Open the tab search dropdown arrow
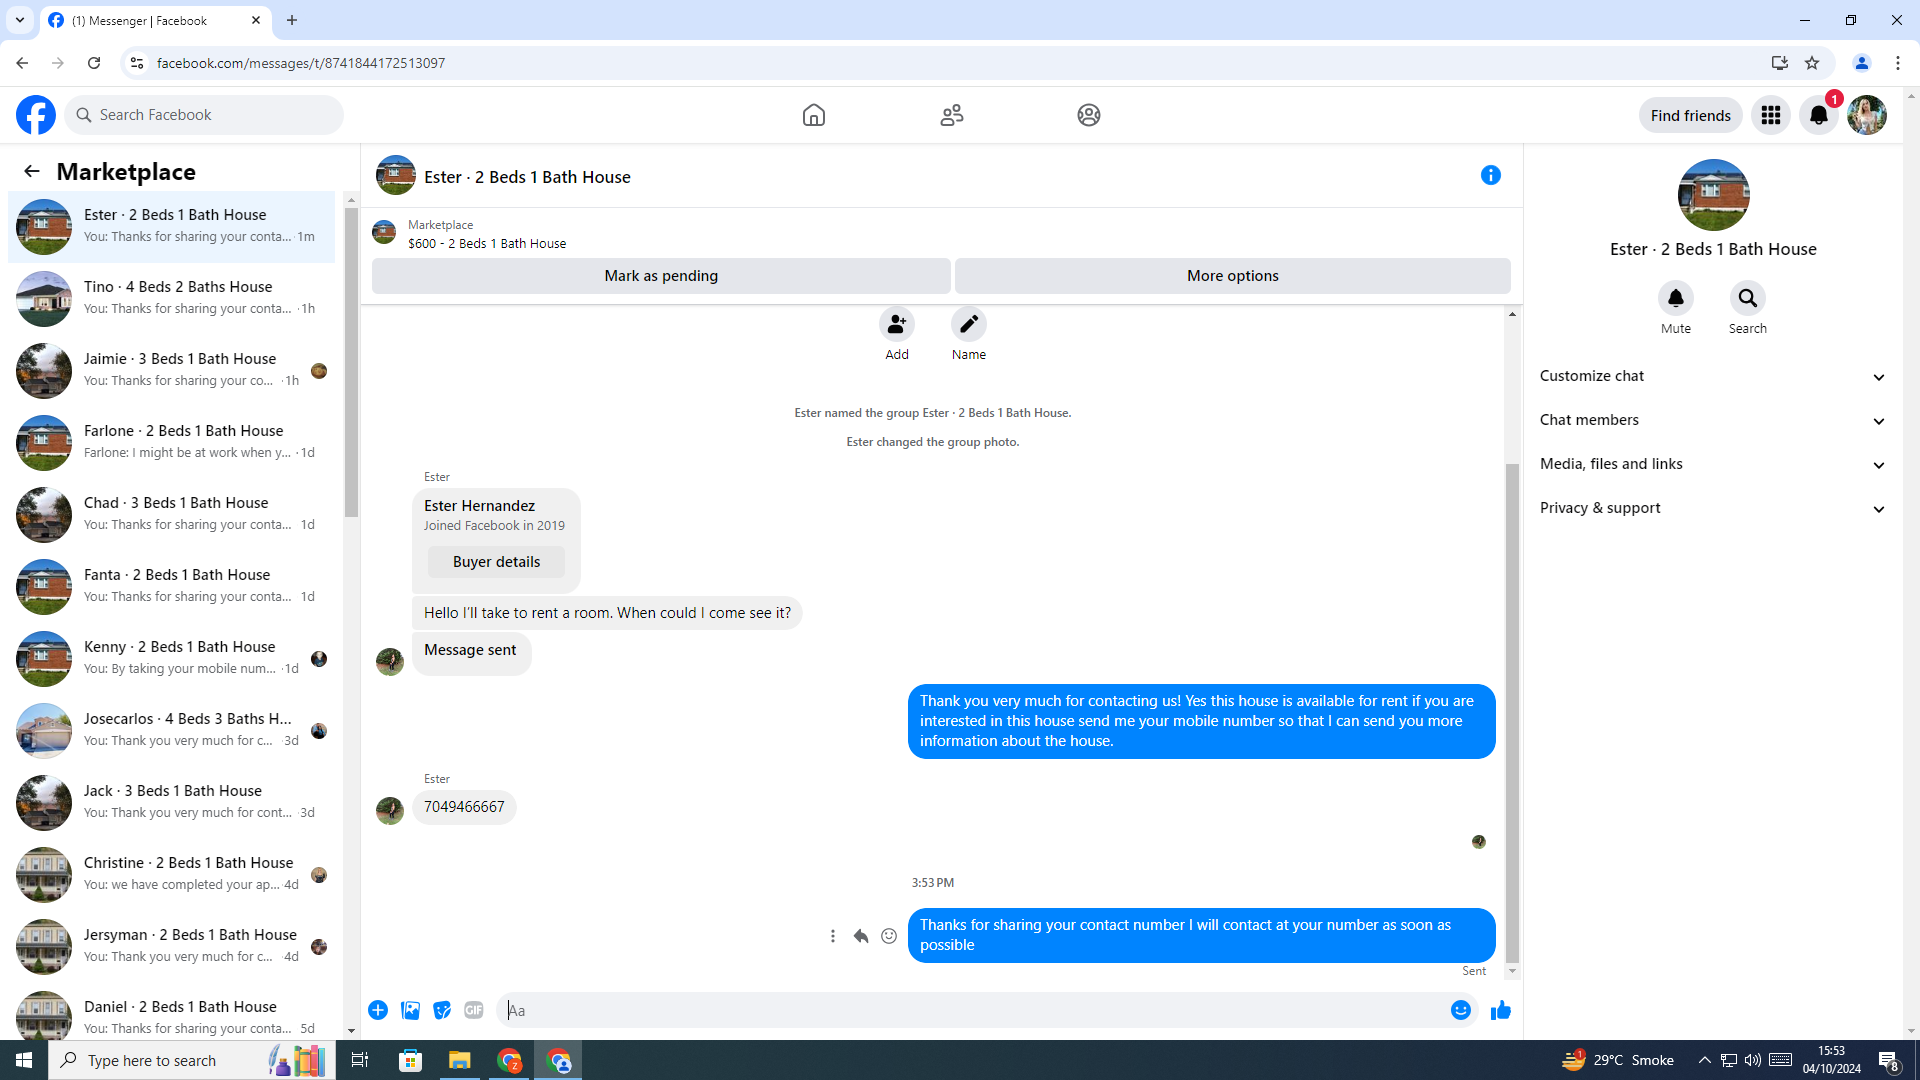 pos(20,20)
